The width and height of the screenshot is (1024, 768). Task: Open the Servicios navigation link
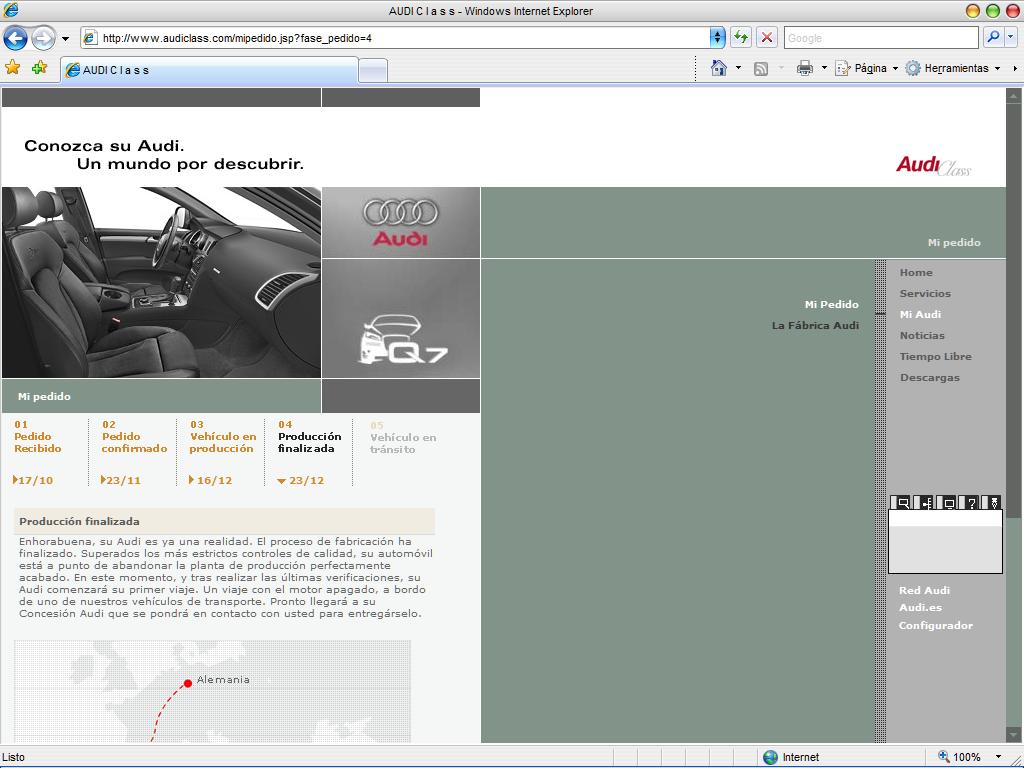pos(925,293)
